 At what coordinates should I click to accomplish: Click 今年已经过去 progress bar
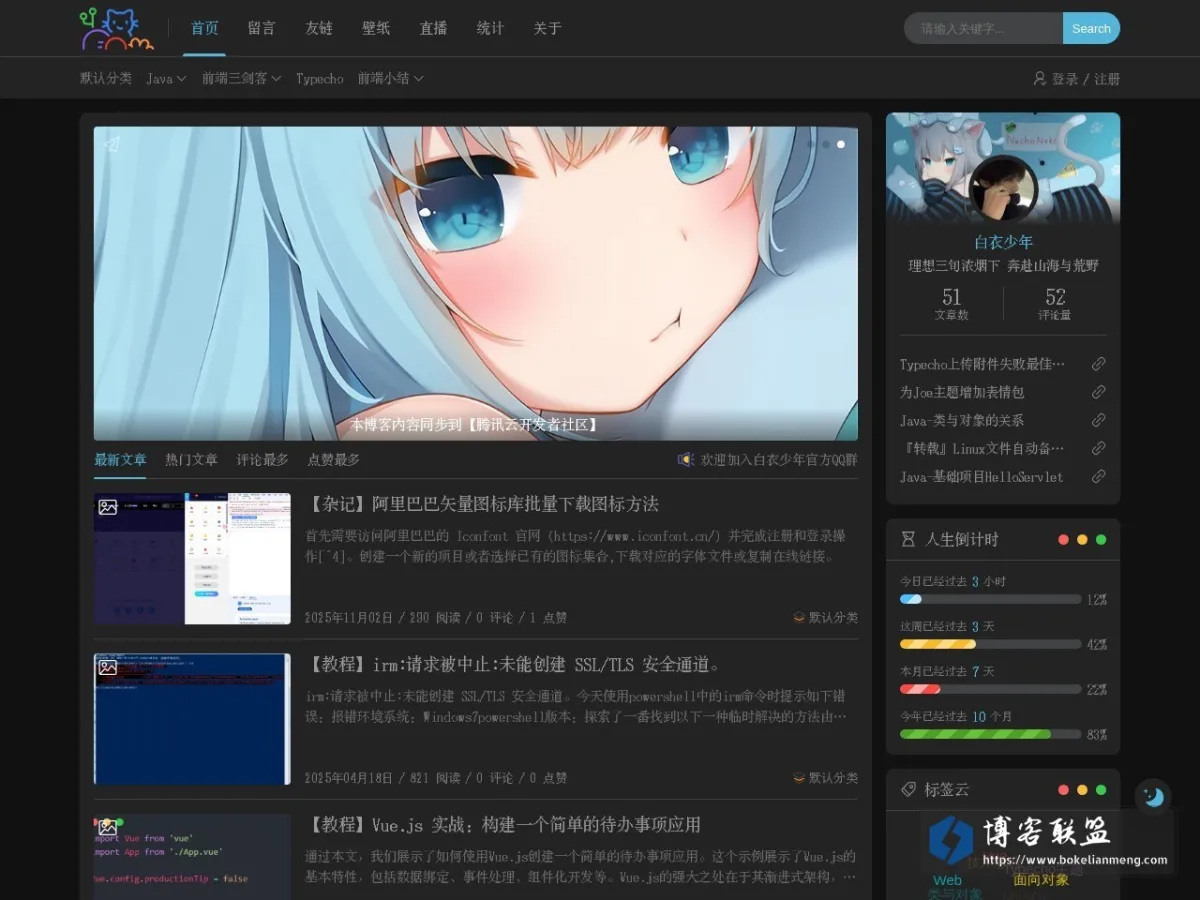[x=990, y=734]
